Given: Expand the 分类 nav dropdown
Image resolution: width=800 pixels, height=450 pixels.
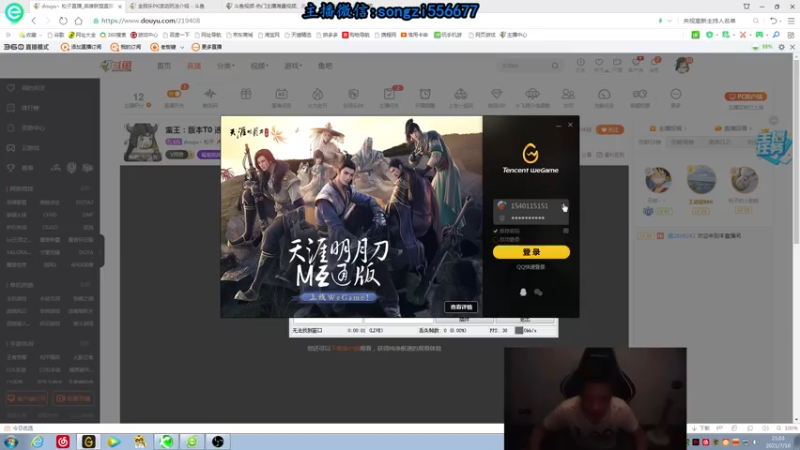Looking at the screenshot, I should point(226,66).
